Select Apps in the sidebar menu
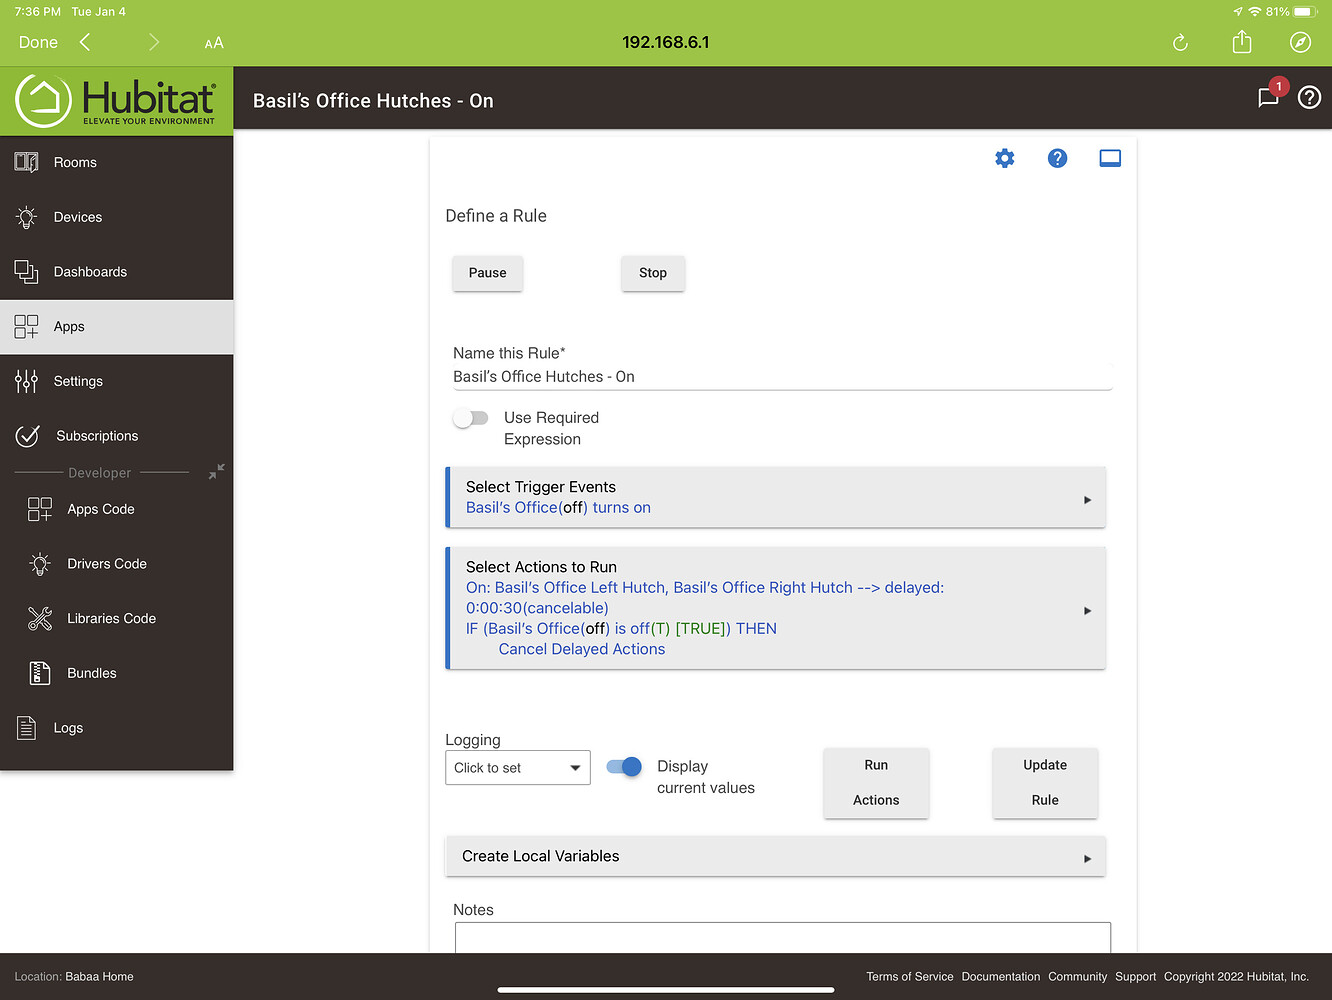This screenshot has height=1000, width=1332. click(69, 326)
